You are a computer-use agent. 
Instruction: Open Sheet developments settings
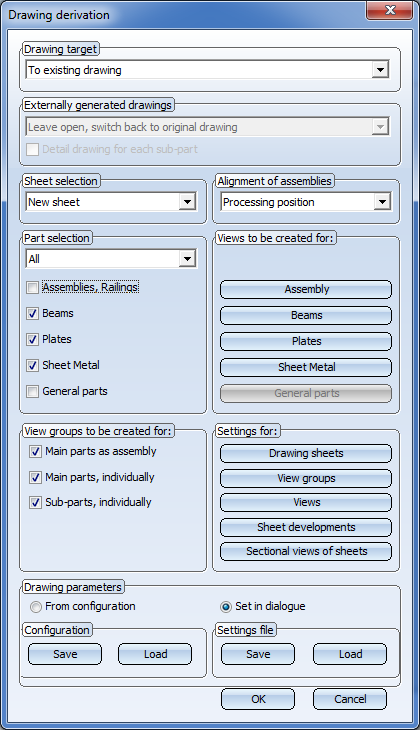click(x=306, y=527)
